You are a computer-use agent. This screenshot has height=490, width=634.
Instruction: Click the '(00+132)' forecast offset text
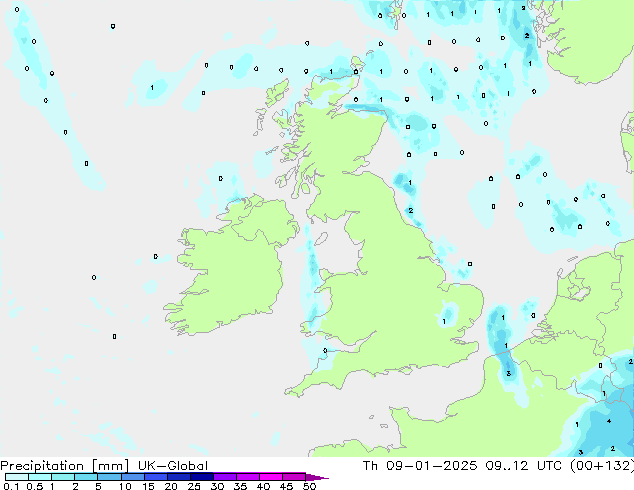coord(602,466)
